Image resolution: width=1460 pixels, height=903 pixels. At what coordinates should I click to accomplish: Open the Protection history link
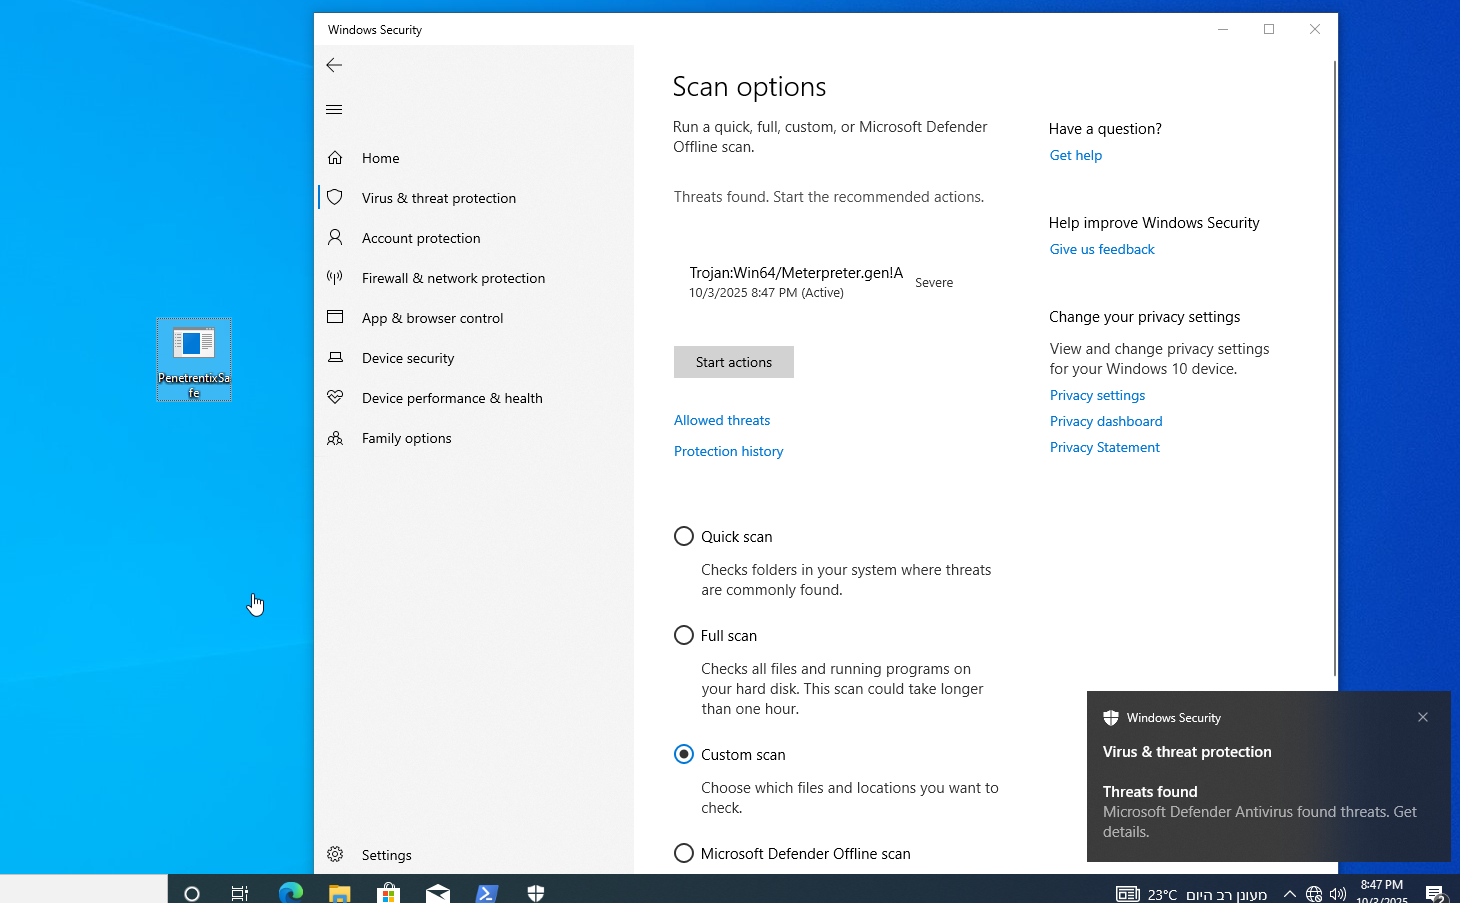728,451
